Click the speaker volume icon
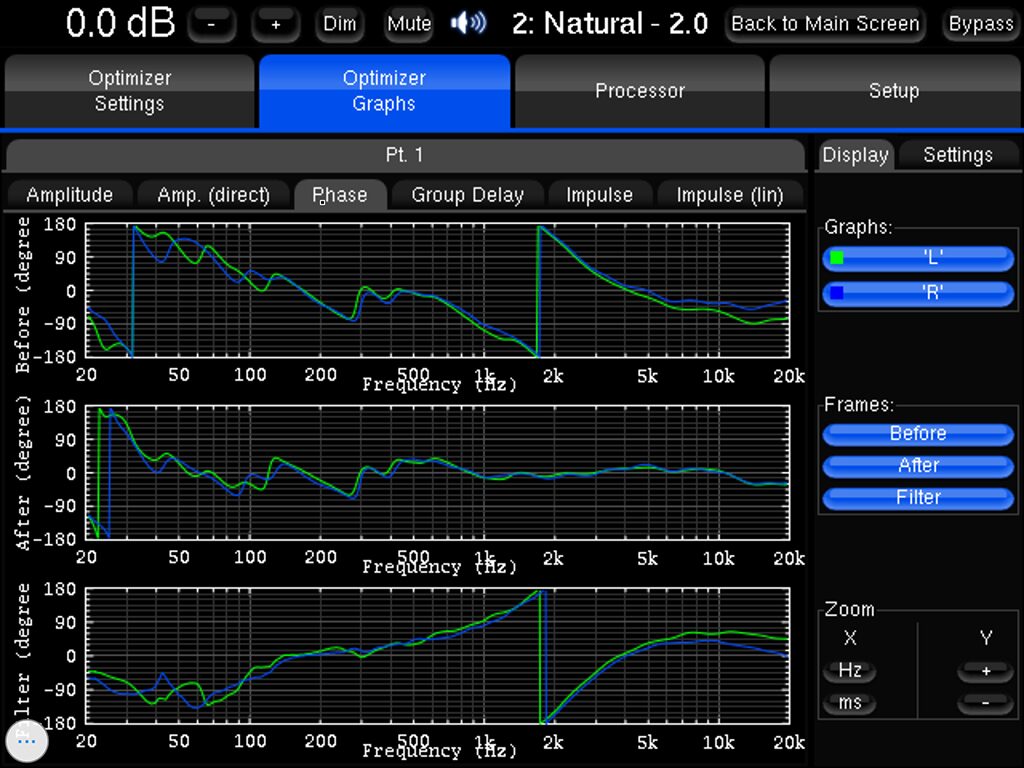1024x768 pixels. [468, 24]
